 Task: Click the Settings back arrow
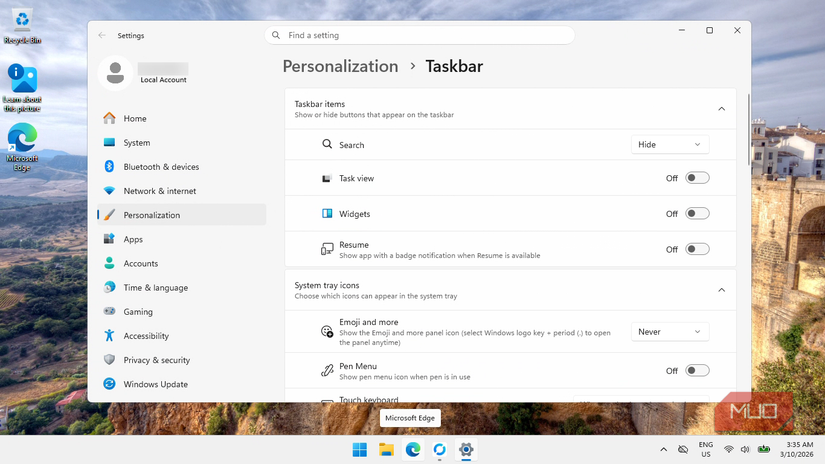(102, 35)
